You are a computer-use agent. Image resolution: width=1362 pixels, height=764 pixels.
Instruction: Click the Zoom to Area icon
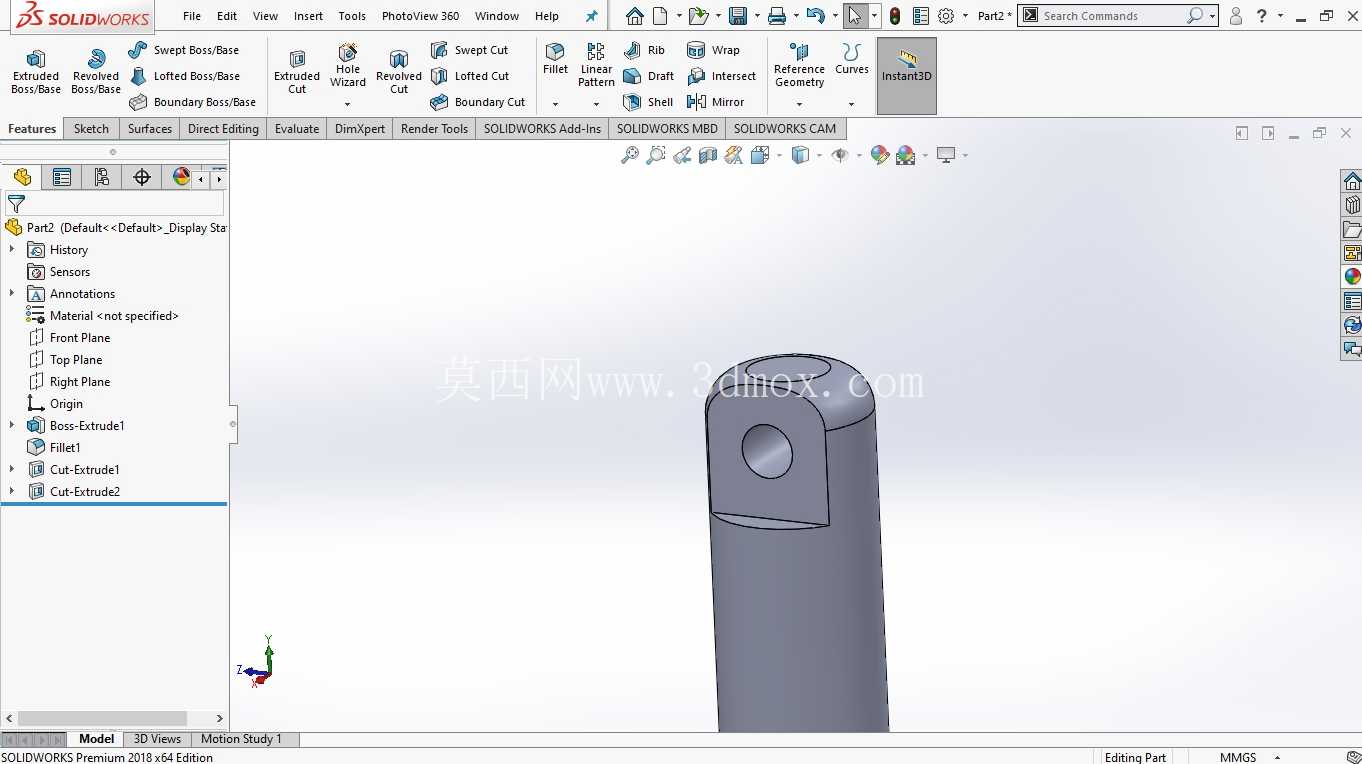(x=656, y=155)
